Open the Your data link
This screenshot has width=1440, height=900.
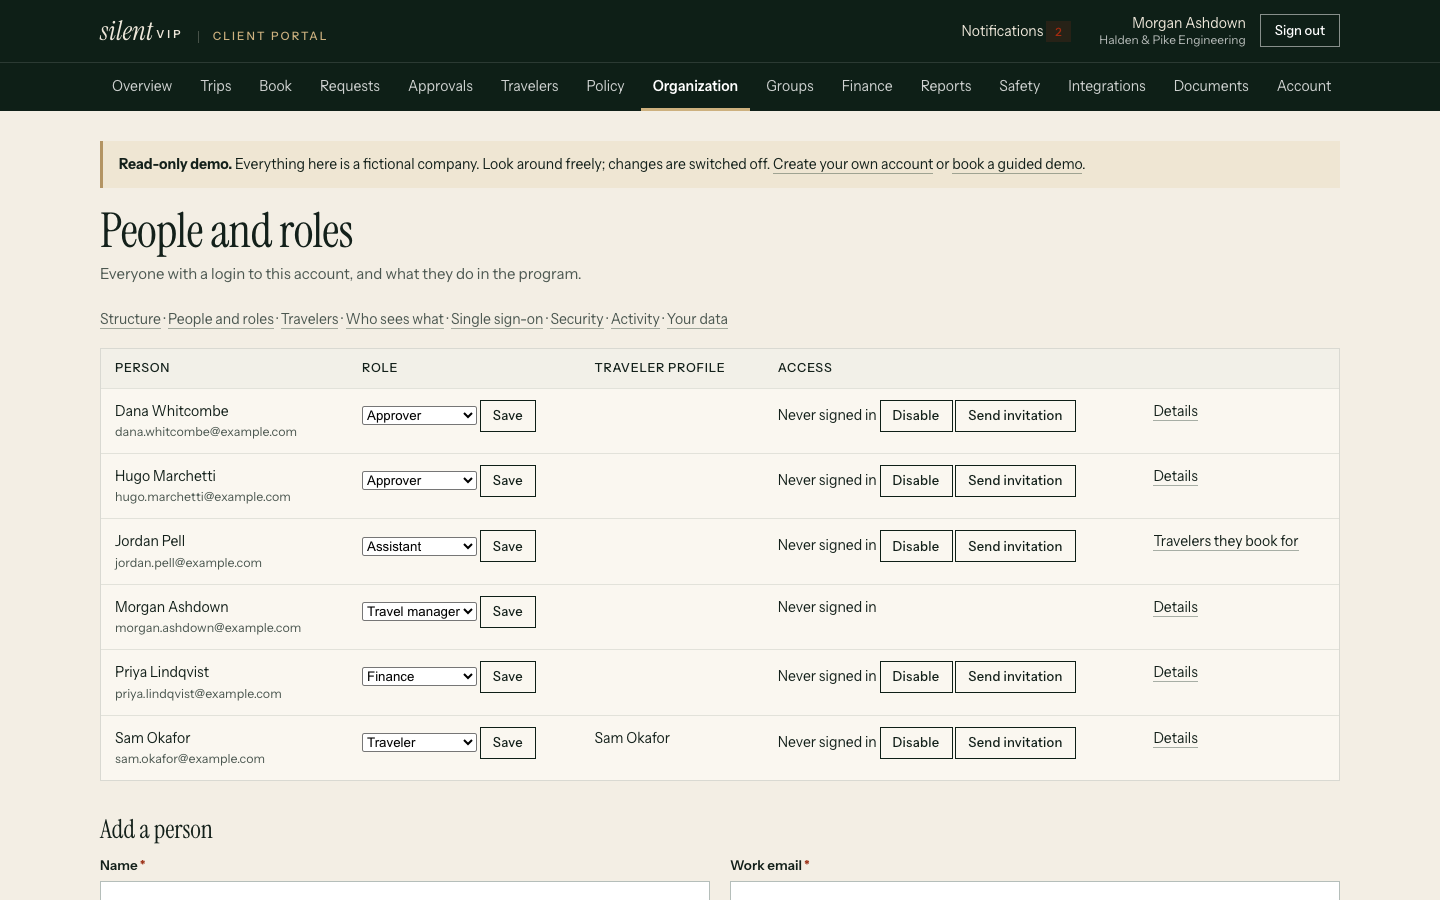click(697, 319)
